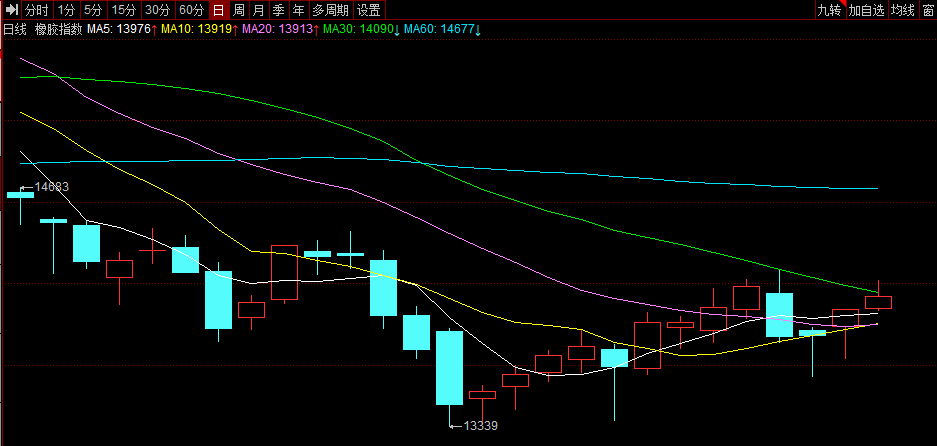Switch to the 月 monthly period

tap(259, 10)
